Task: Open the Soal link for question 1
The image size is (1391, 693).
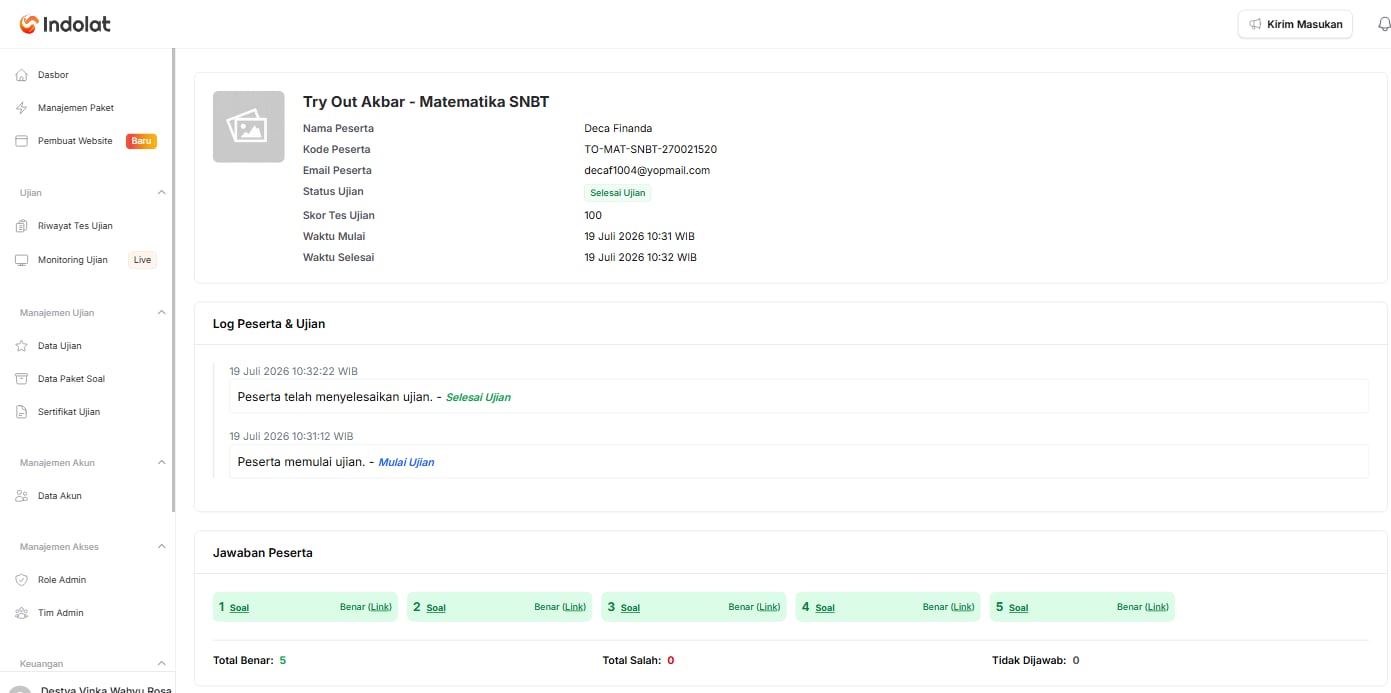Action: pyautogui.click(x=239, y=608)
